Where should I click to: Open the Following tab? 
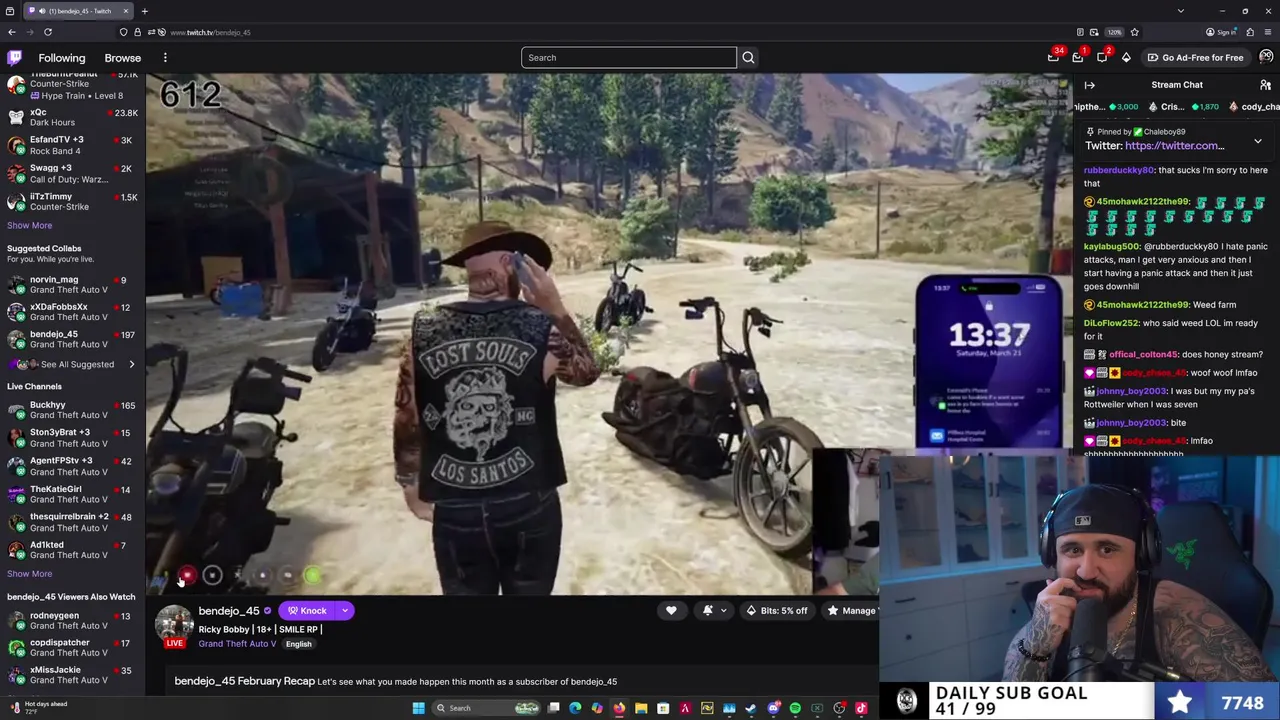tap(62, 58)
